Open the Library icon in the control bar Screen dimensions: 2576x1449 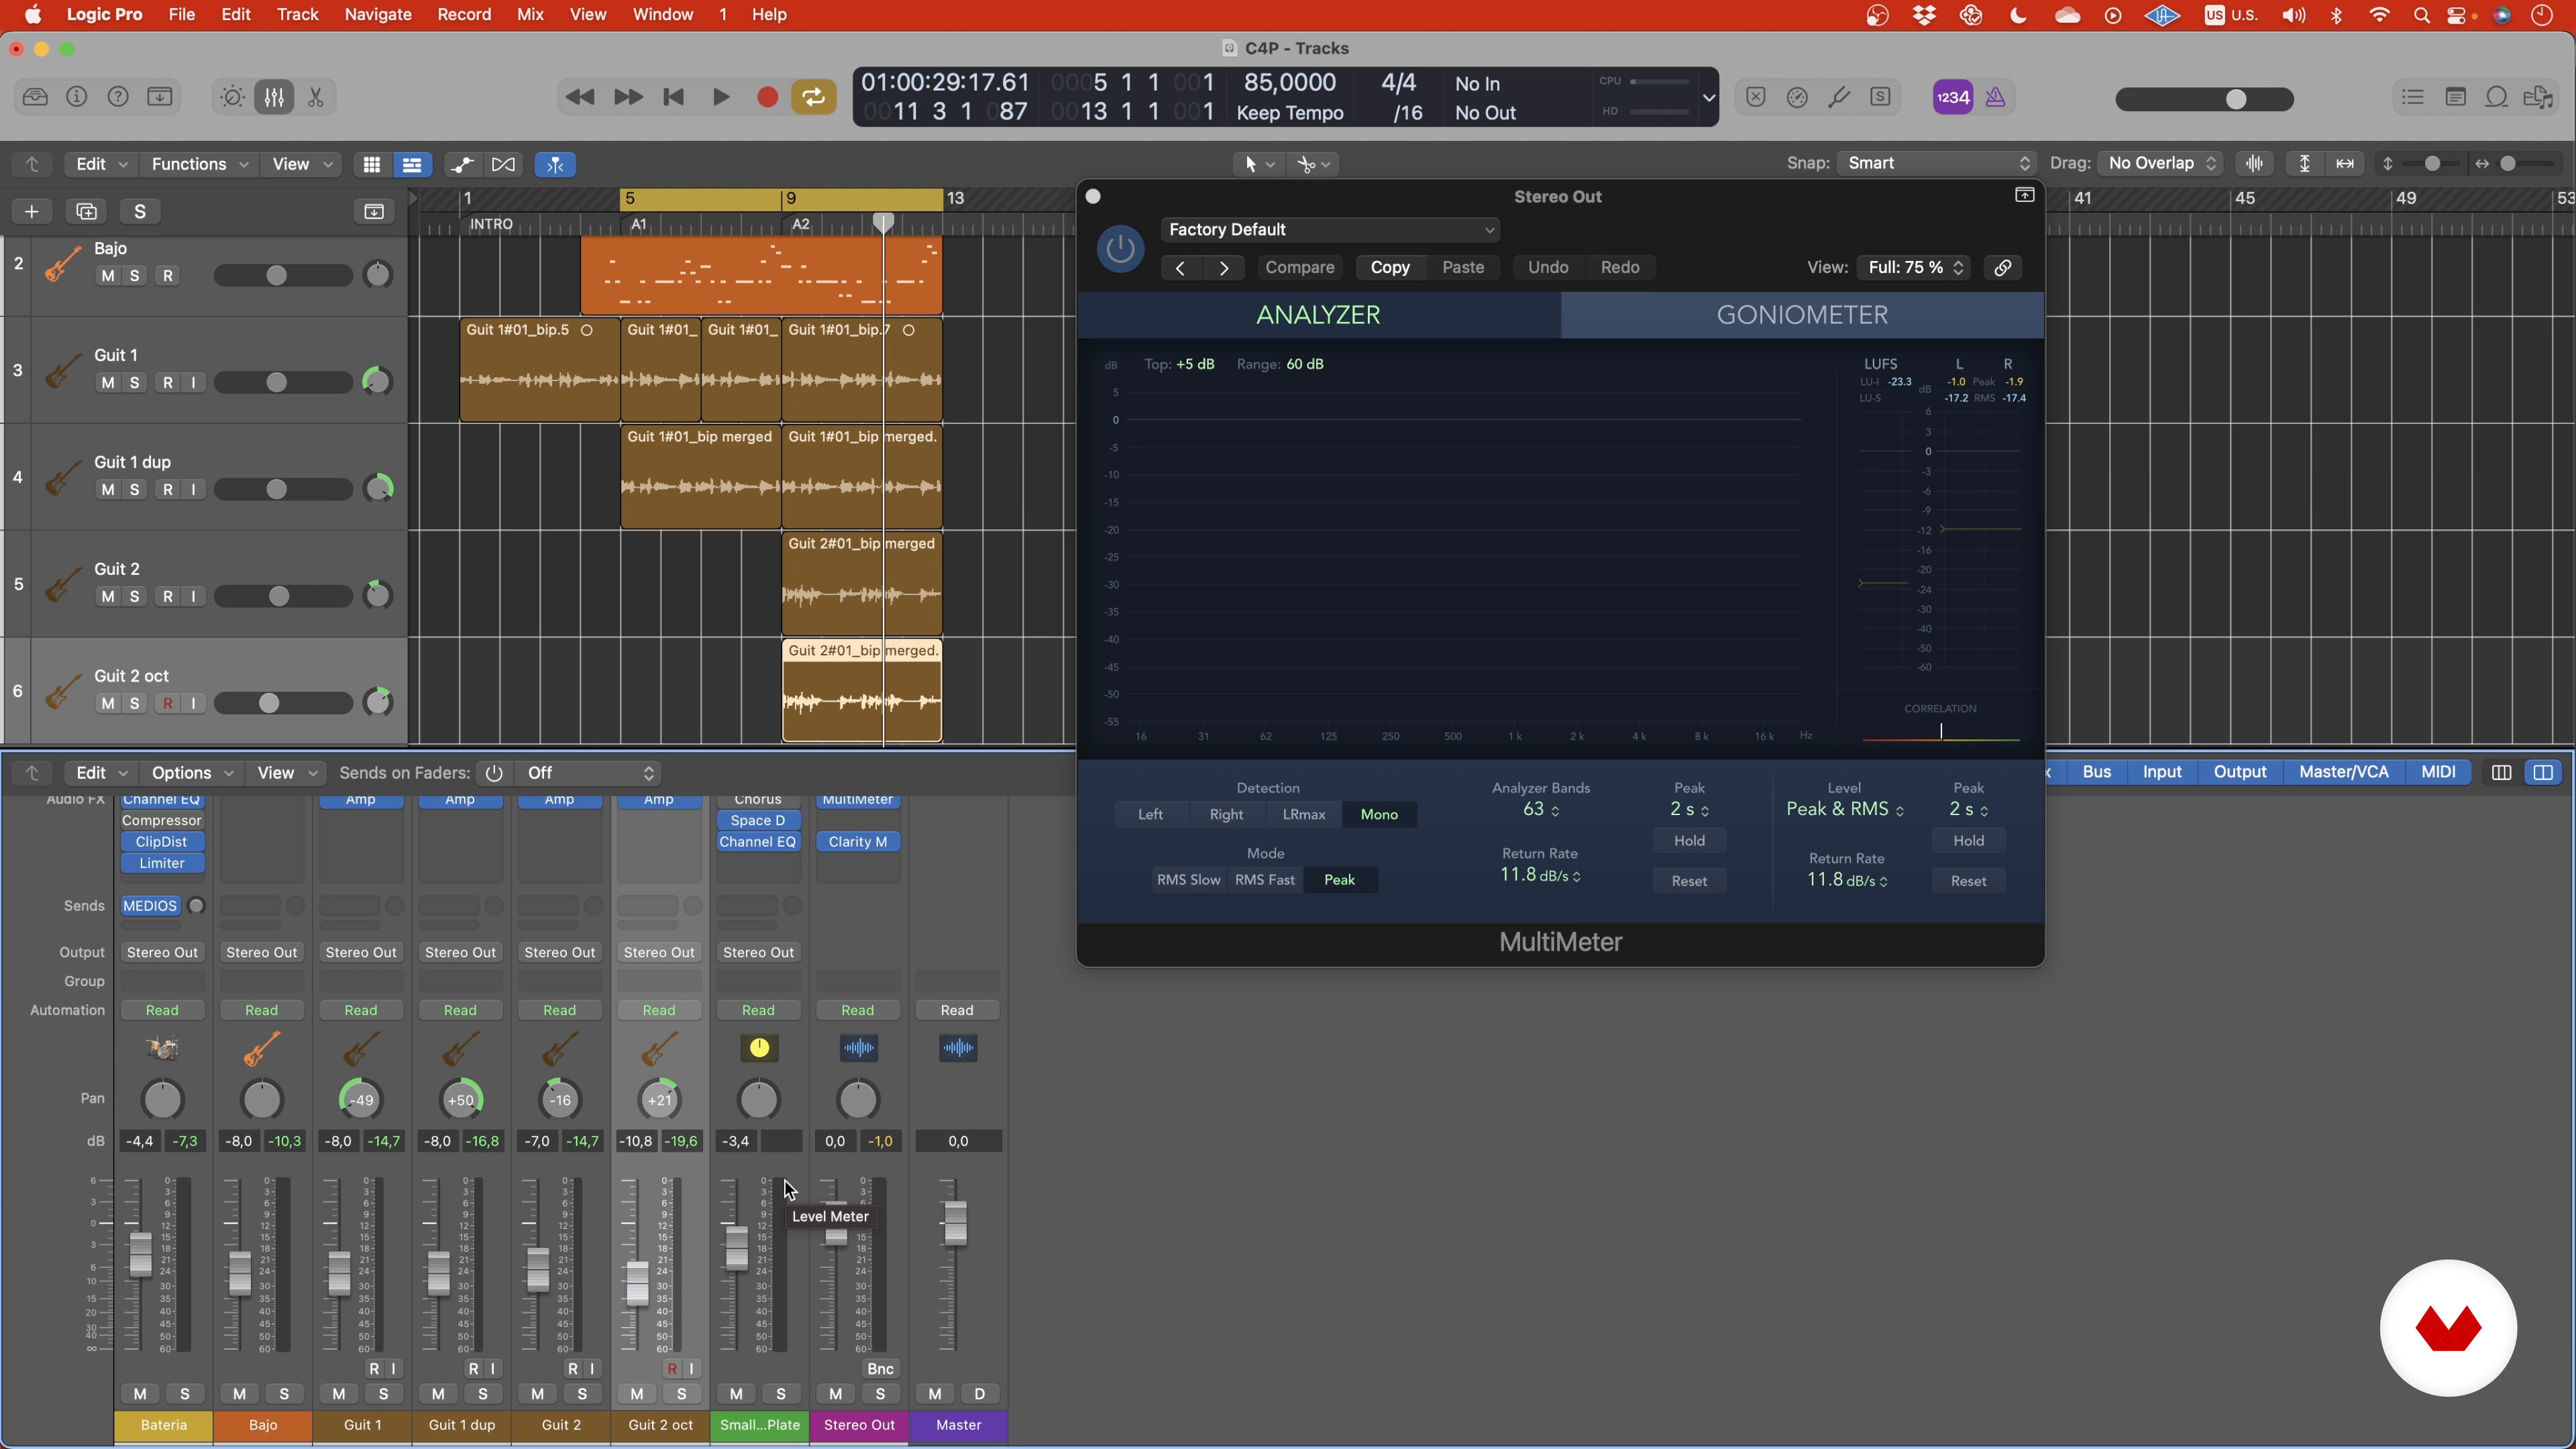pyautogui.click(x=35, y=97)
